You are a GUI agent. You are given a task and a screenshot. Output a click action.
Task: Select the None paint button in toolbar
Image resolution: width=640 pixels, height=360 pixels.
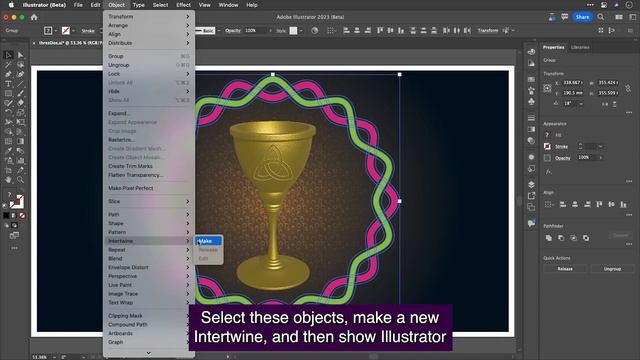coord(22,216)
